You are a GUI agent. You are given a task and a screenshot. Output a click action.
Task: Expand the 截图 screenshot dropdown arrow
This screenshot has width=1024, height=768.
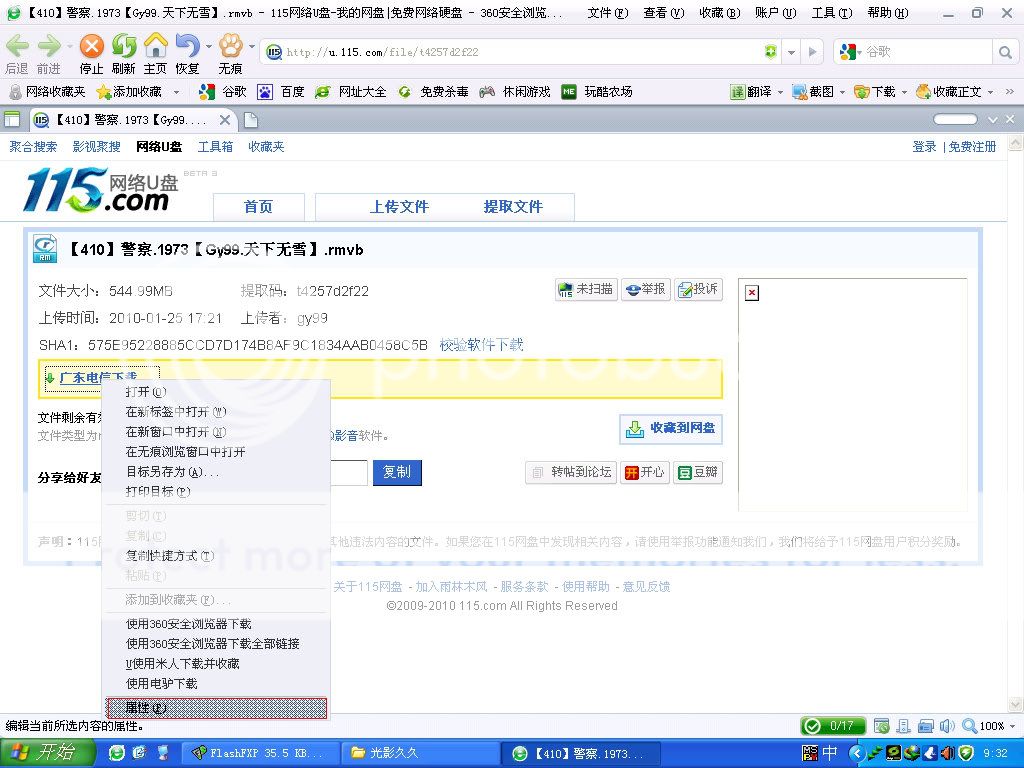pos(842,92)
